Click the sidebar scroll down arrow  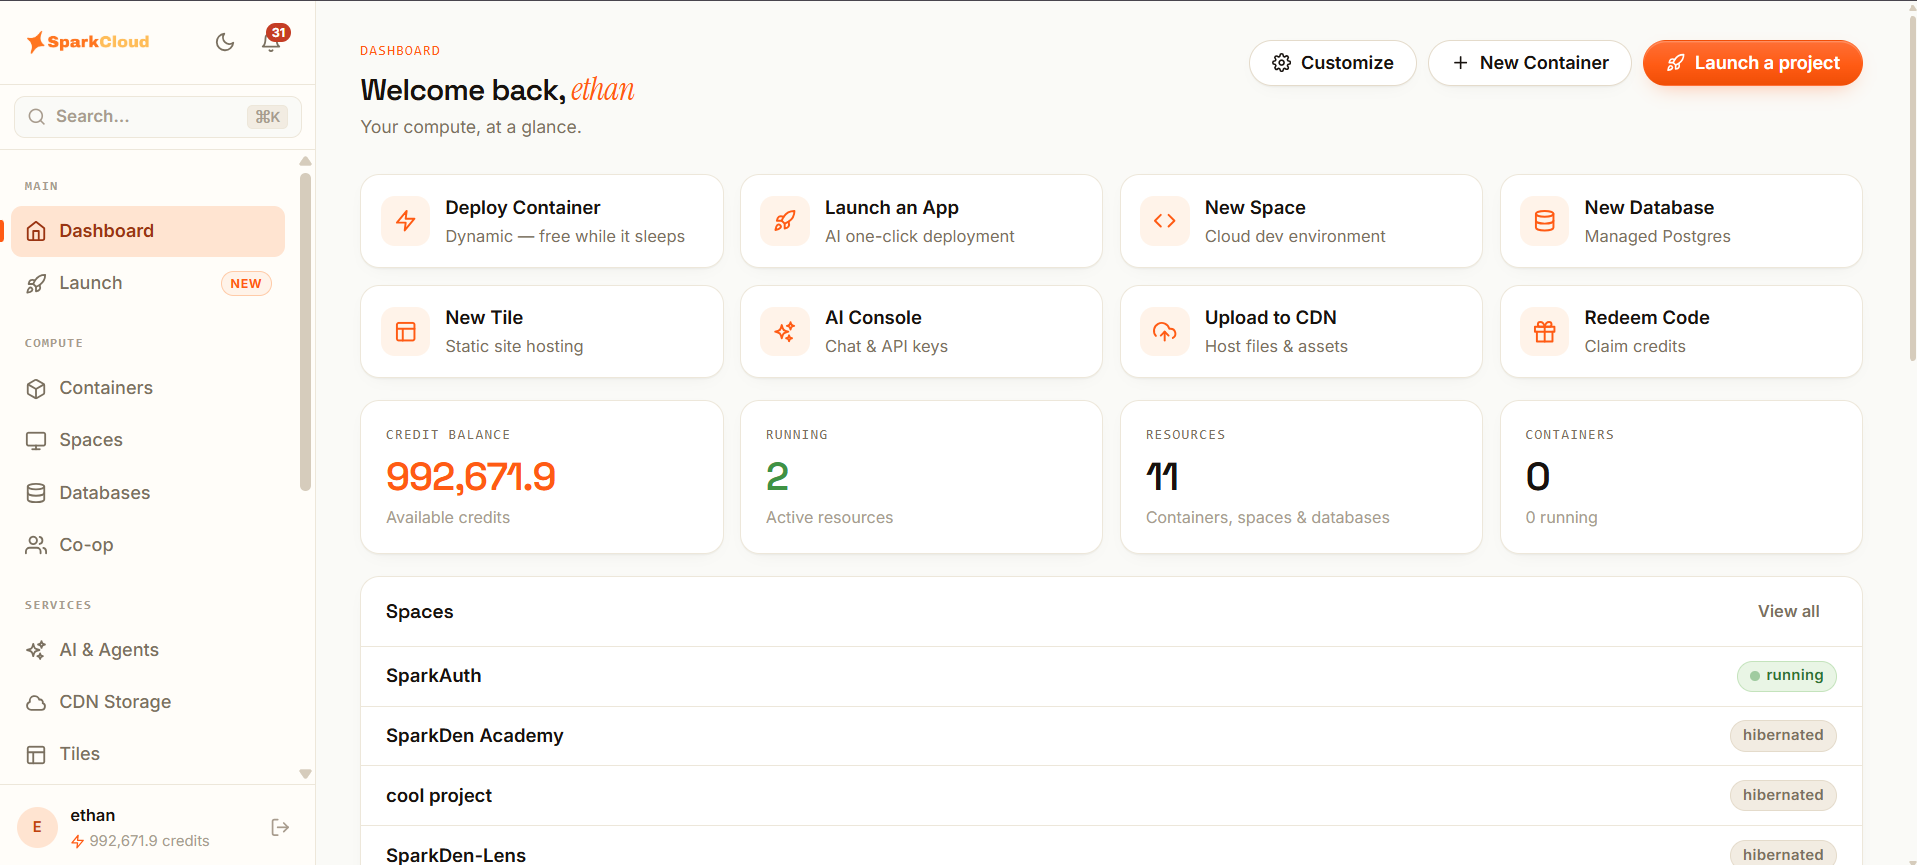point(306,774)
